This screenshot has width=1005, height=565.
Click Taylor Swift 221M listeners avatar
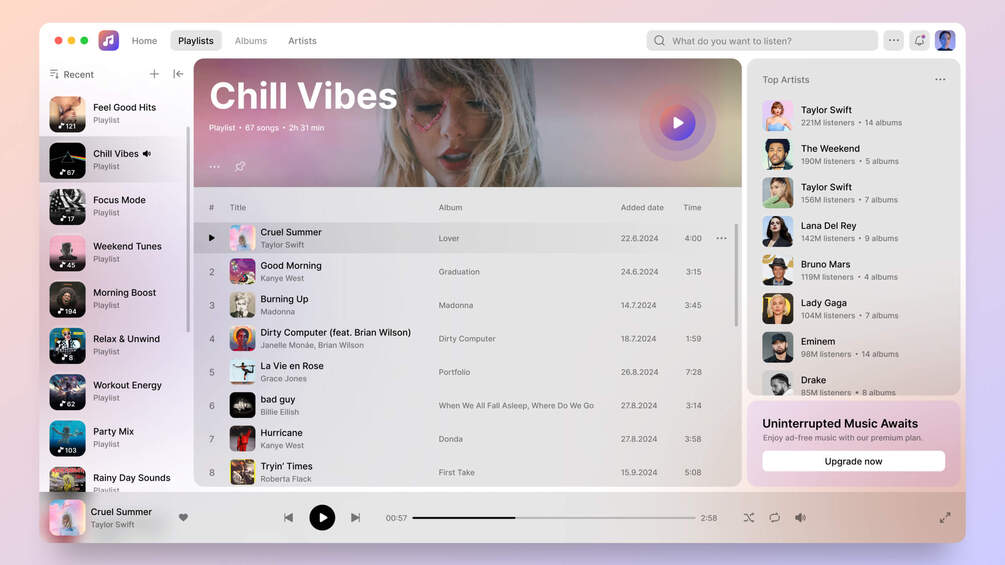[777, 116]
